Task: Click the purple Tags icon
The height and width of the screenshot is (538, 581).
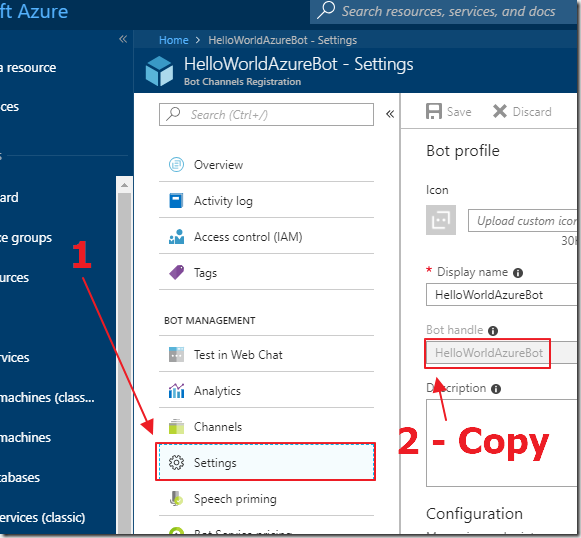Action: [176, 272]
